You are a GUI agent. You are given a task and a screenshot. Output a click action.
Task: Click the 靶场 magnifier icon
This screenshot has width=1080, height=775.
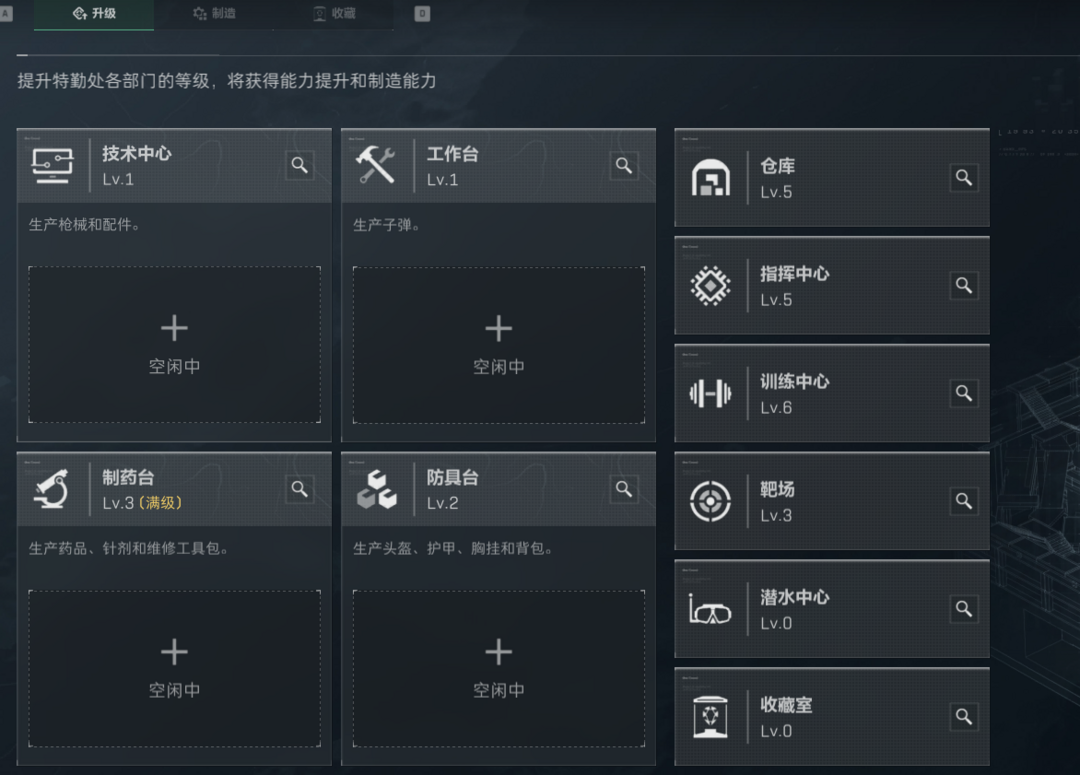964,501
